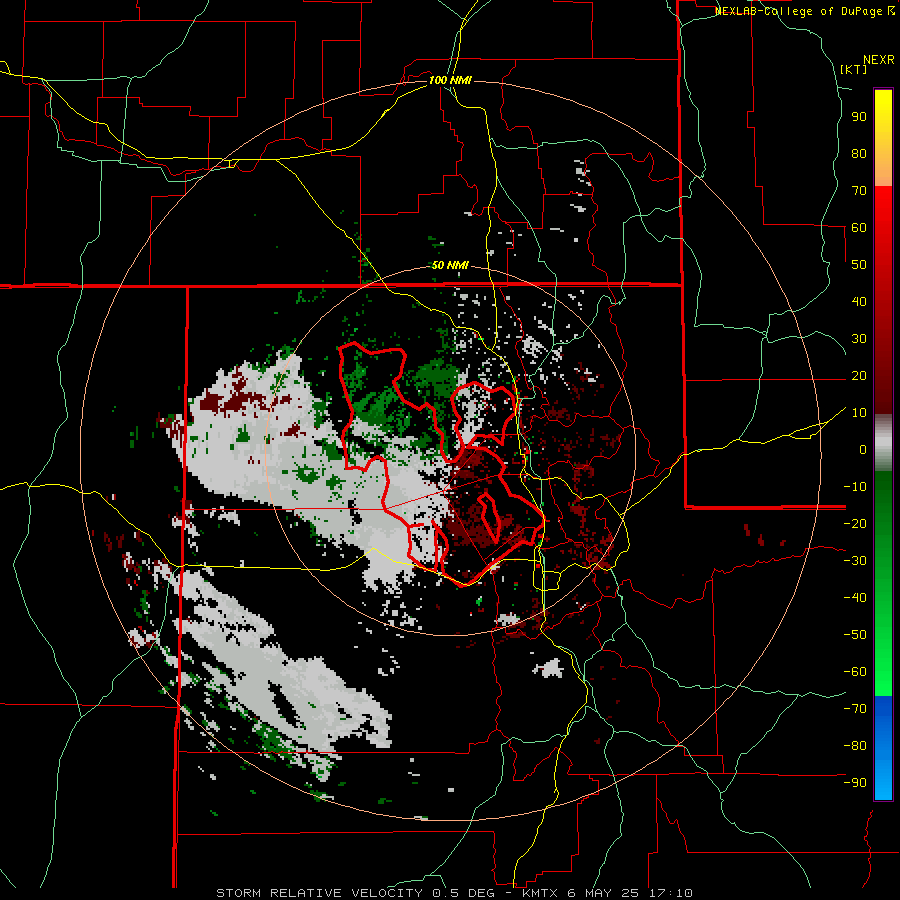Click the blue bottom segment of color bar

pos(883,748)
